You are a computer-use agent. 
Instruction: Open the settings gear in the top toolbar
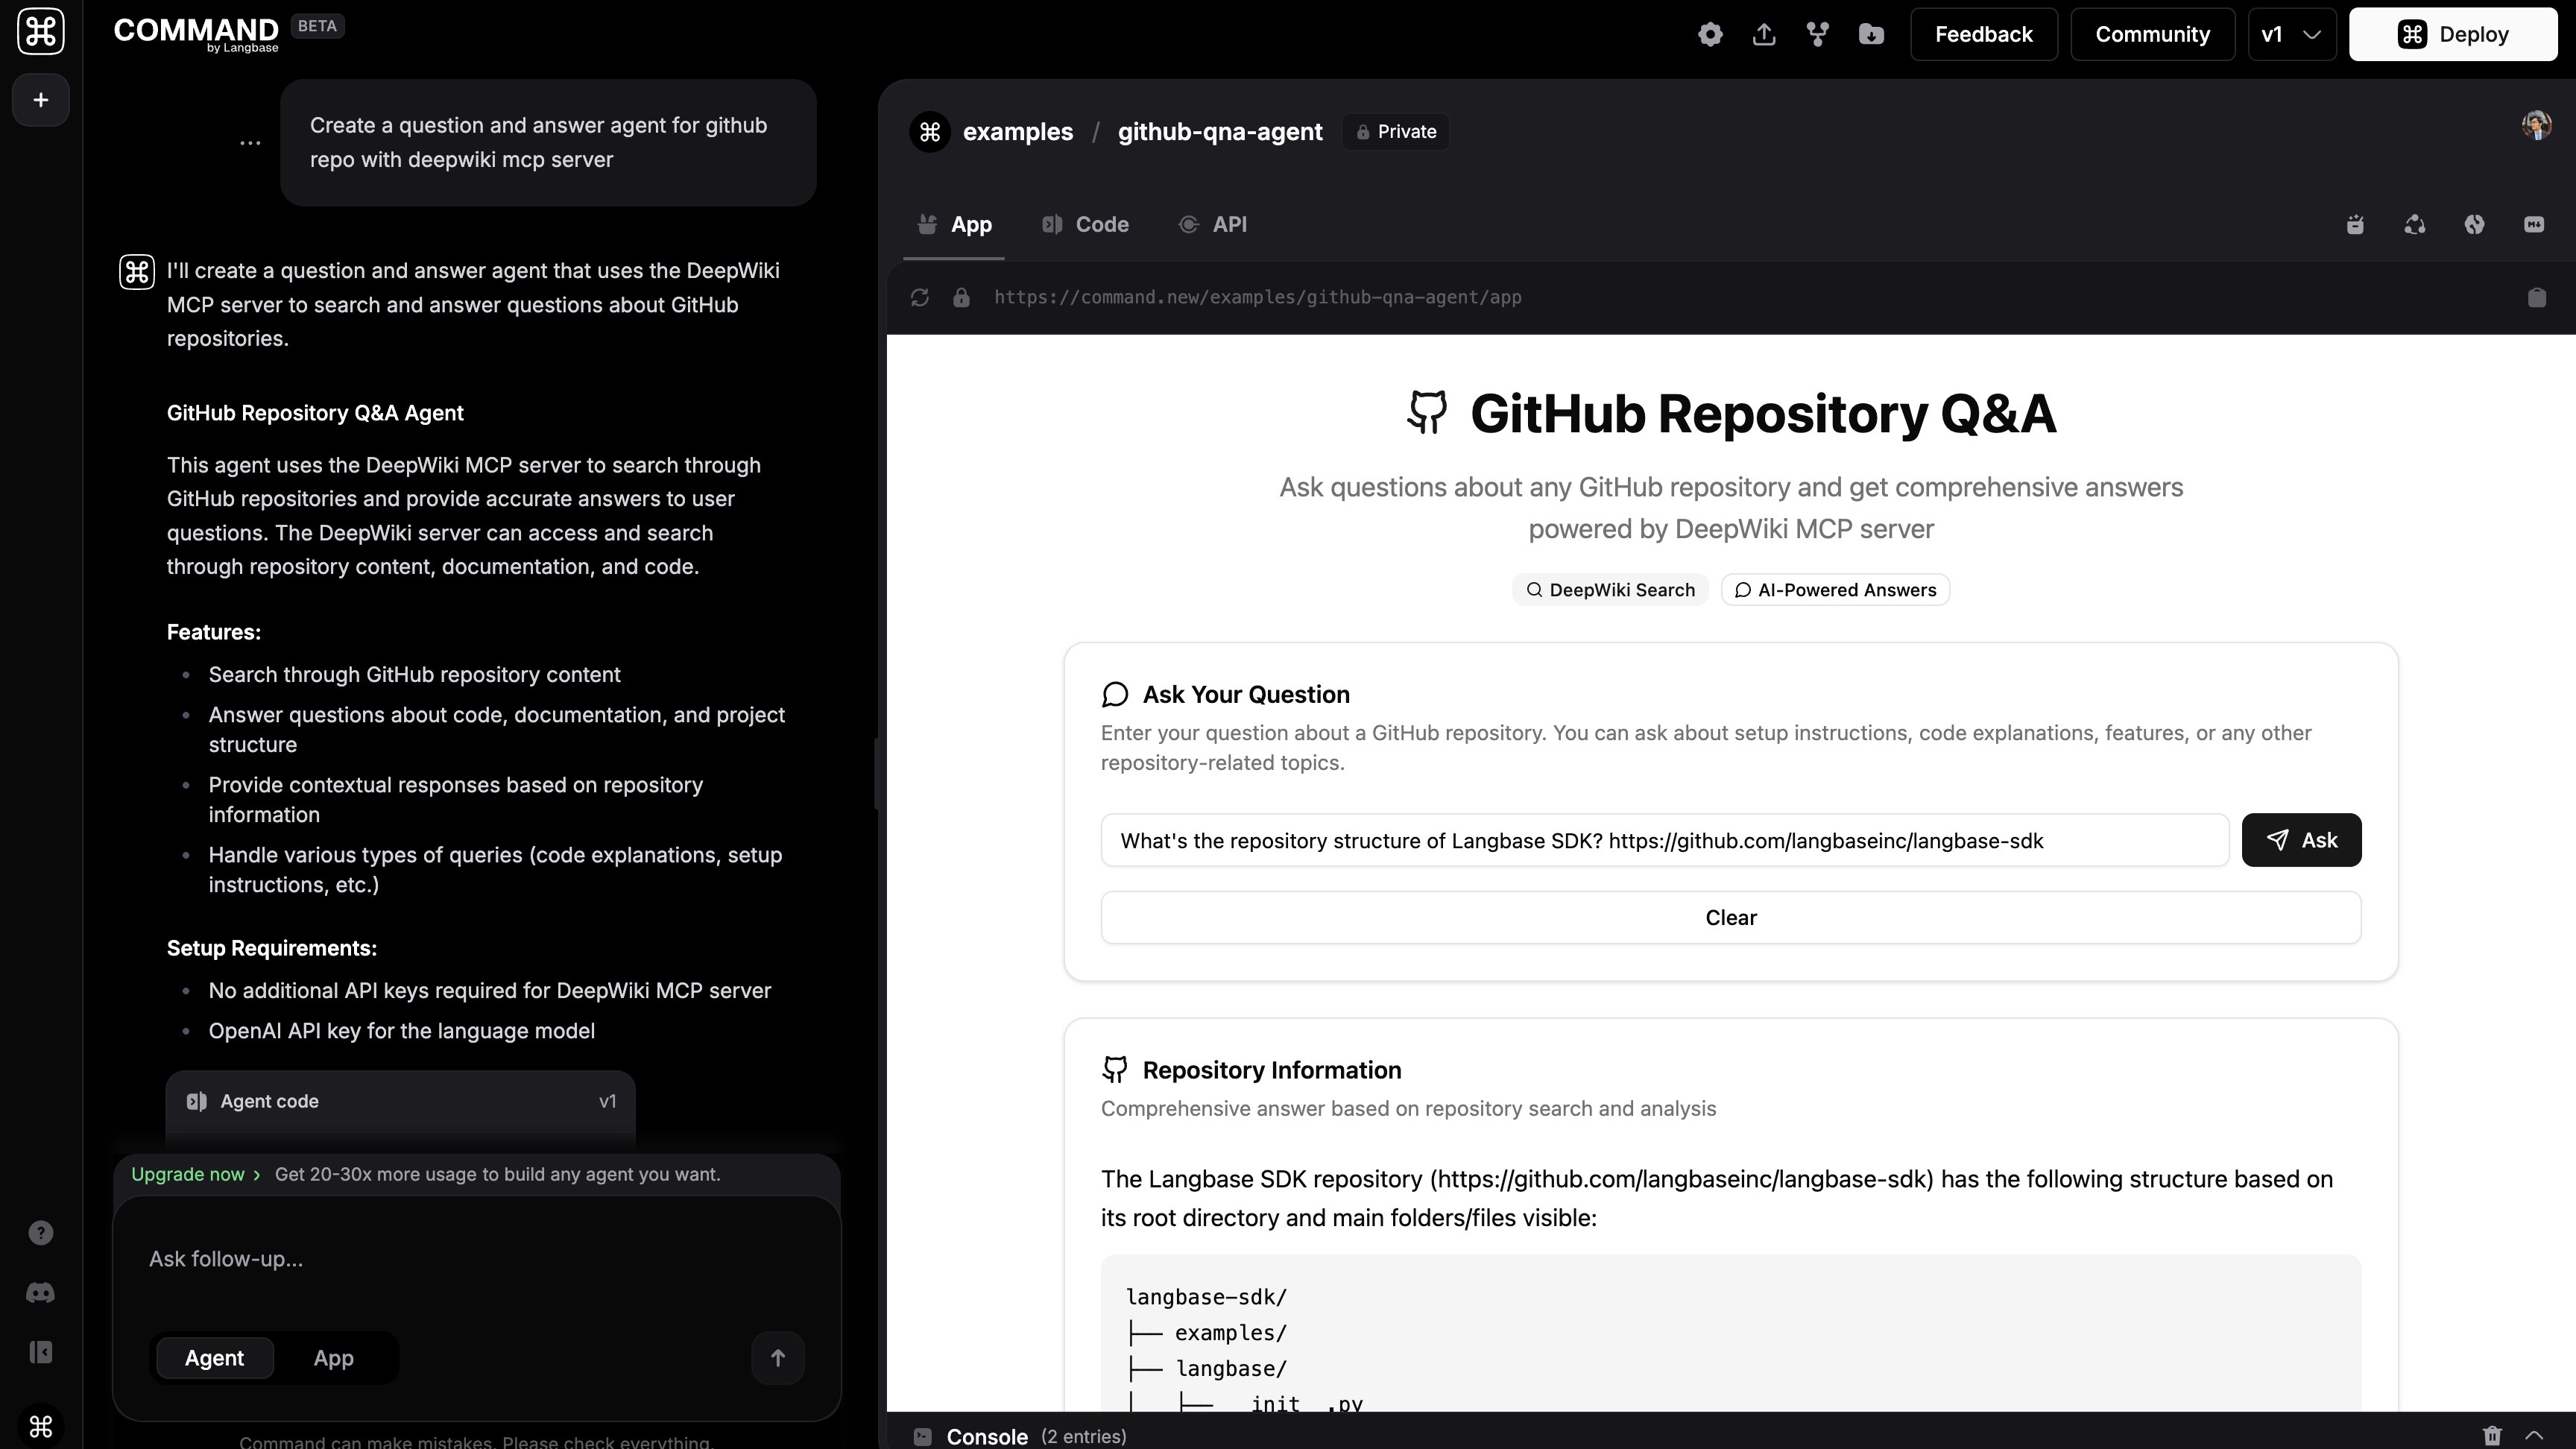(1710, 34)
